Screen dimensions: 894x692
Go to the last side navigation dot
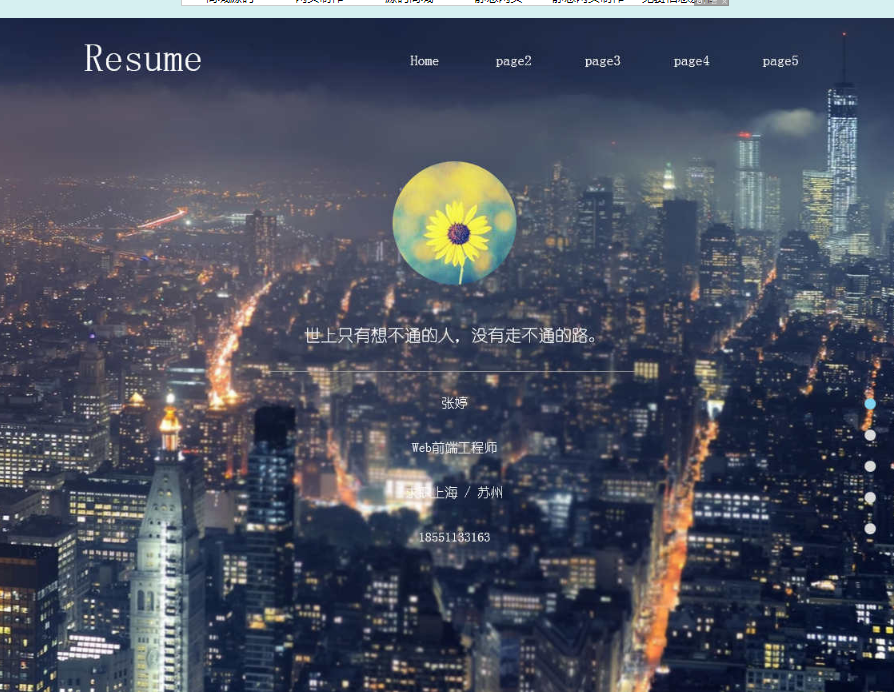[x=870, y=528]
